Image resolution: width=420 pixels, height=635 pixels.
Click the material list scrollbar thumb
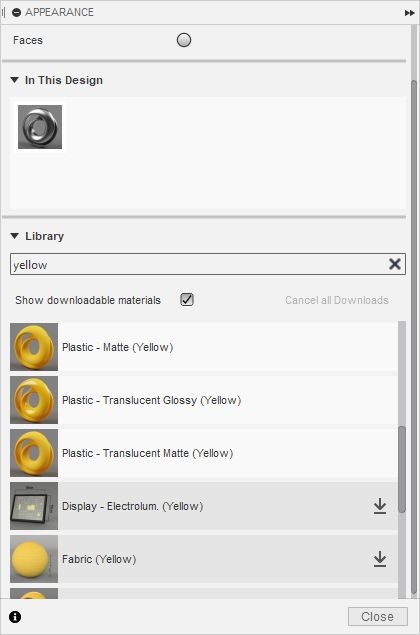(401, 469)
